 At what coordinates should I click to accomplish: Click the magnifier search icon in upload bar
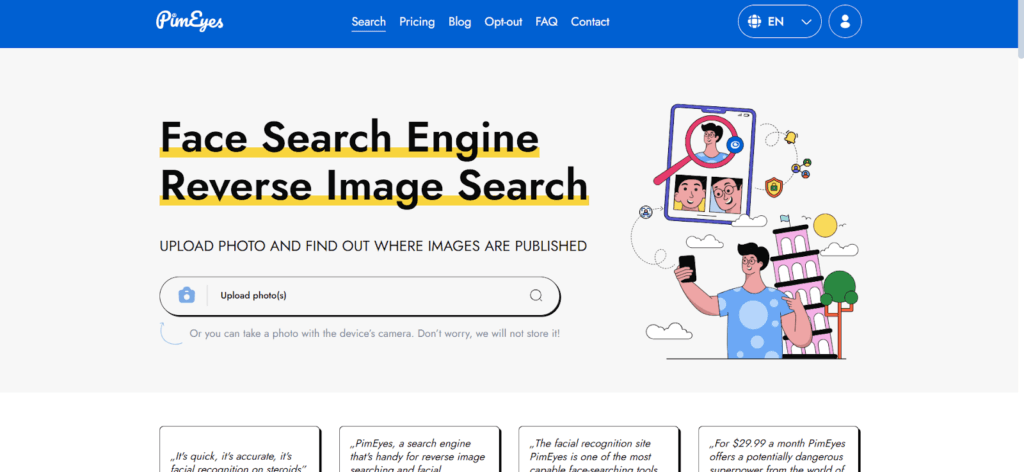click(x=536, y=296)
